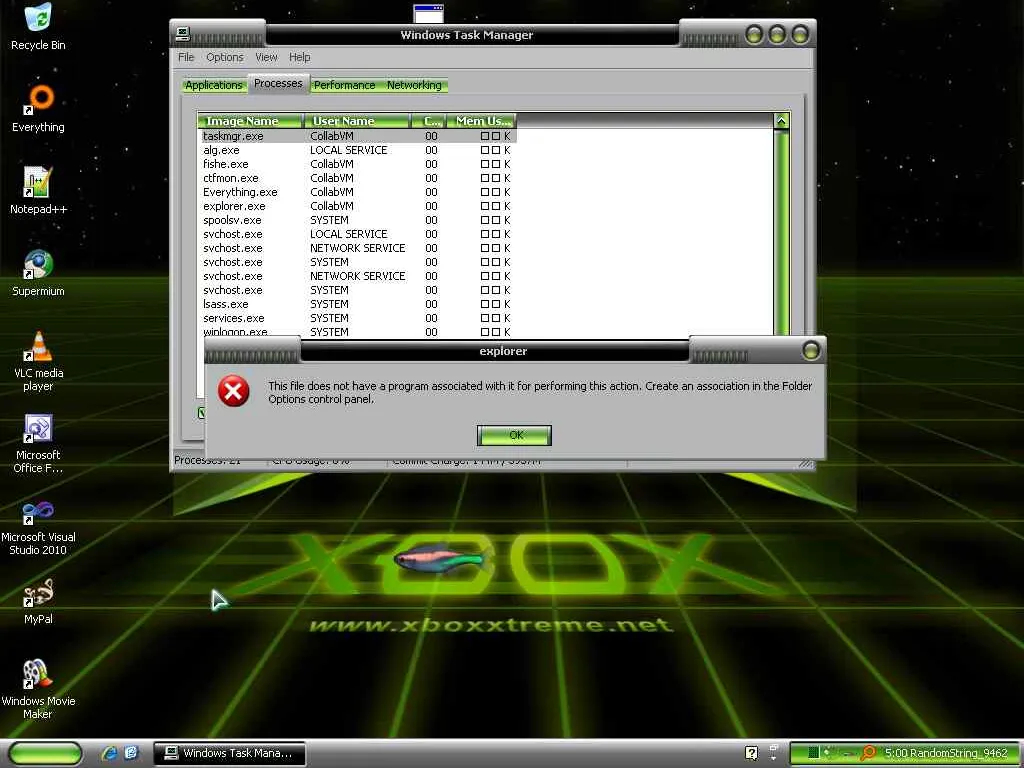Viewport: 1024px width, 768px height.
Task: Switch to the Networking tab
Action: [x=414, y=85]
